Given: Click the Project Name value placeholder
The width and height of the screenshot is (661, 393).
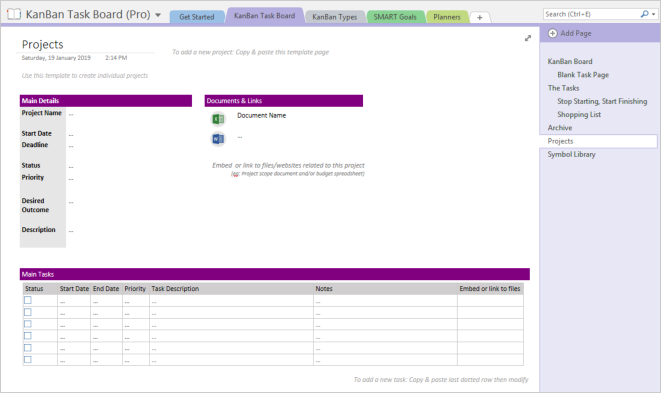Looking at the screenshot, I should pos(71,114).
